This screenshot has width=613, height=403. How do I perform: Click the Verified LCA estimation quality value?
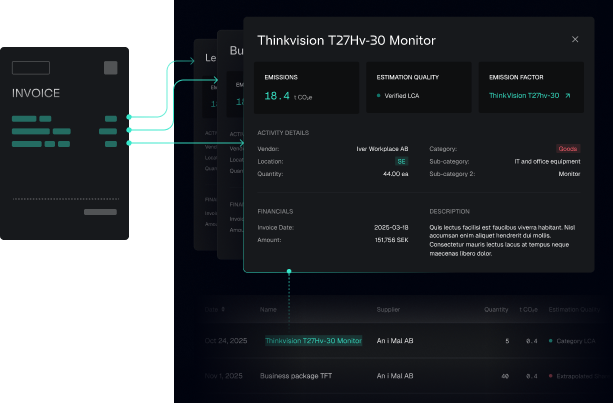[x=401, y=95]
